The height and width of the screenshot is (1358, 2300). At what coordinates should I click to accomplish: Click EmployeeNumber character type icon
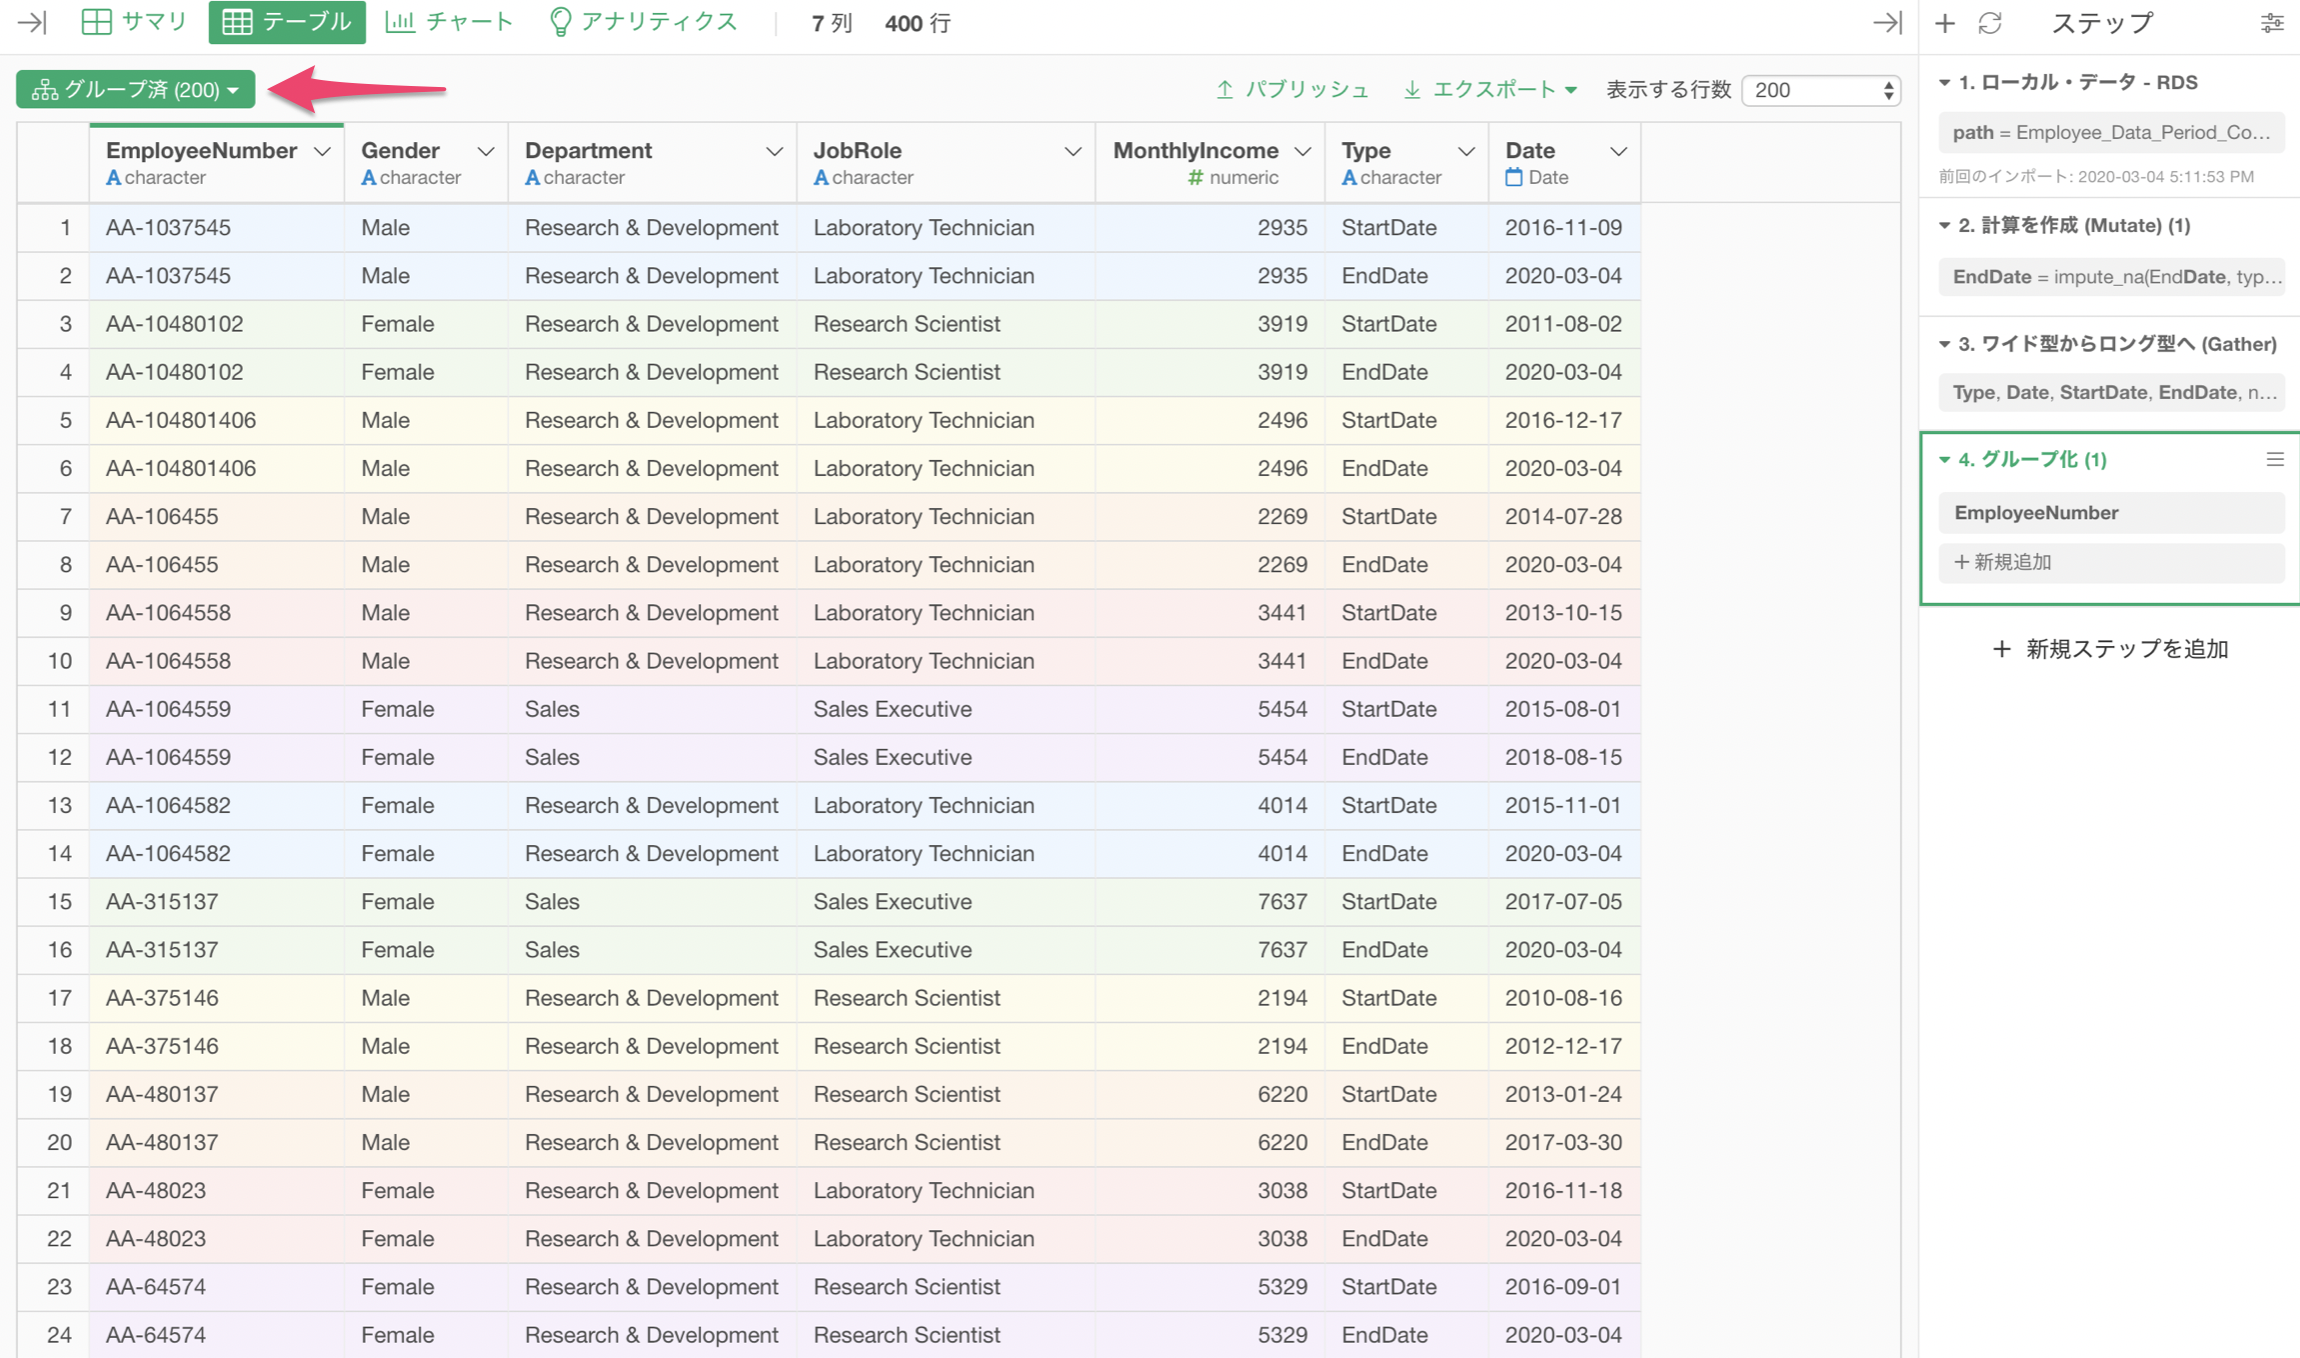(x=114, y=177)
